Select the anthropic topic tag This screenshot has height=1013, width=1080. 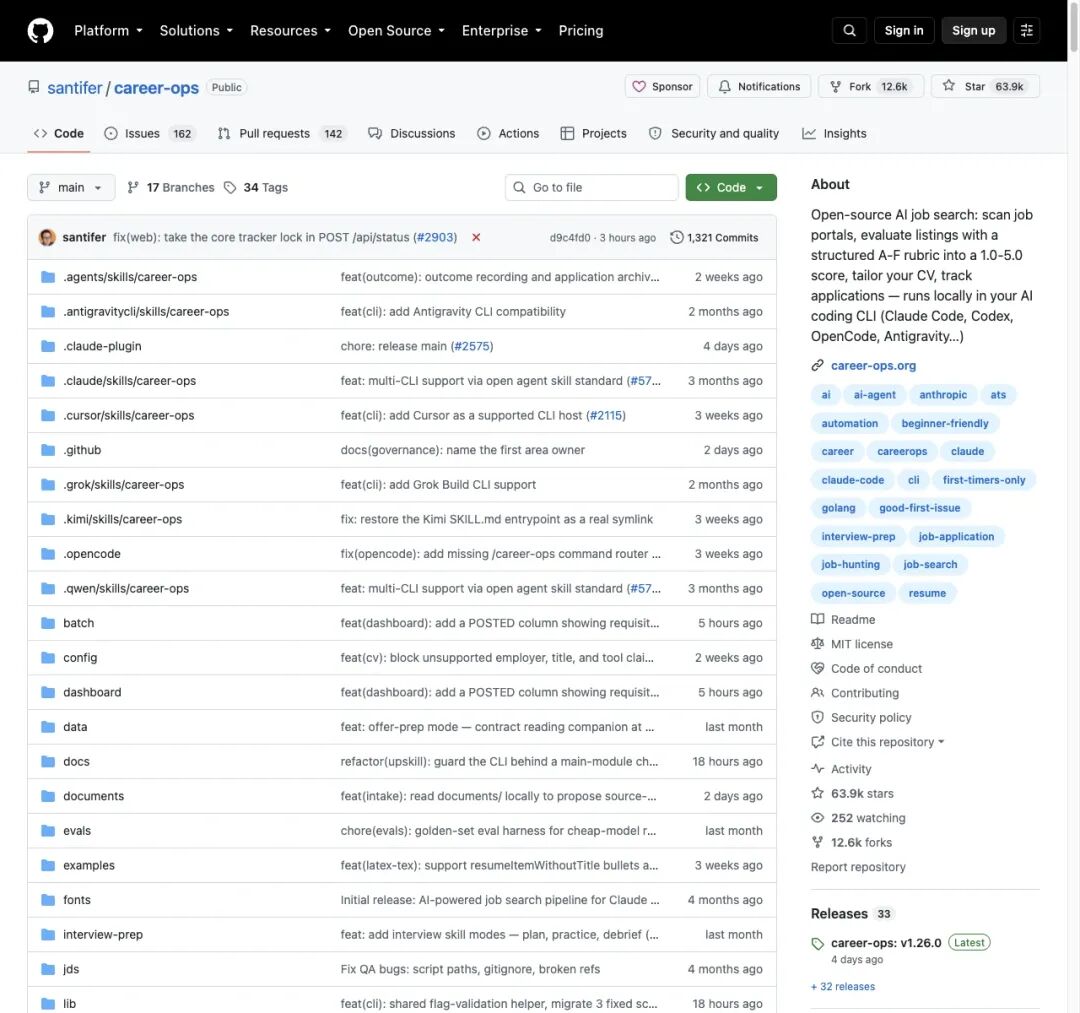(x=943, y=395)
